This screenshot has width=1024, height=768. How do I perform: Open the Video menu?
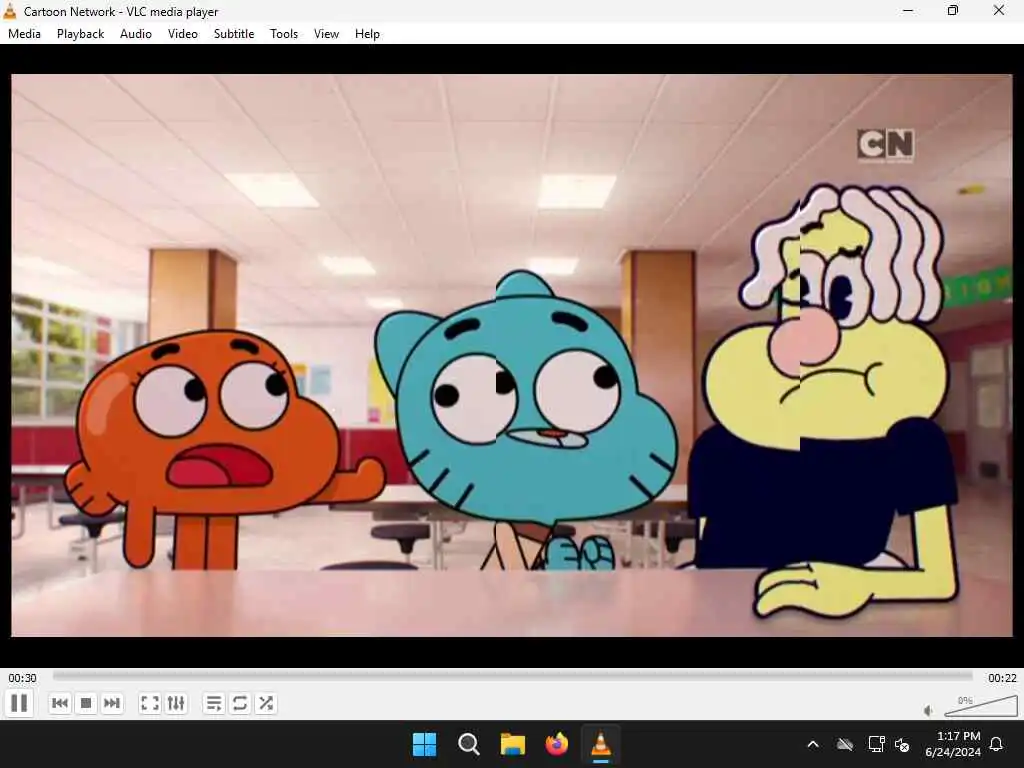point(183,34)
